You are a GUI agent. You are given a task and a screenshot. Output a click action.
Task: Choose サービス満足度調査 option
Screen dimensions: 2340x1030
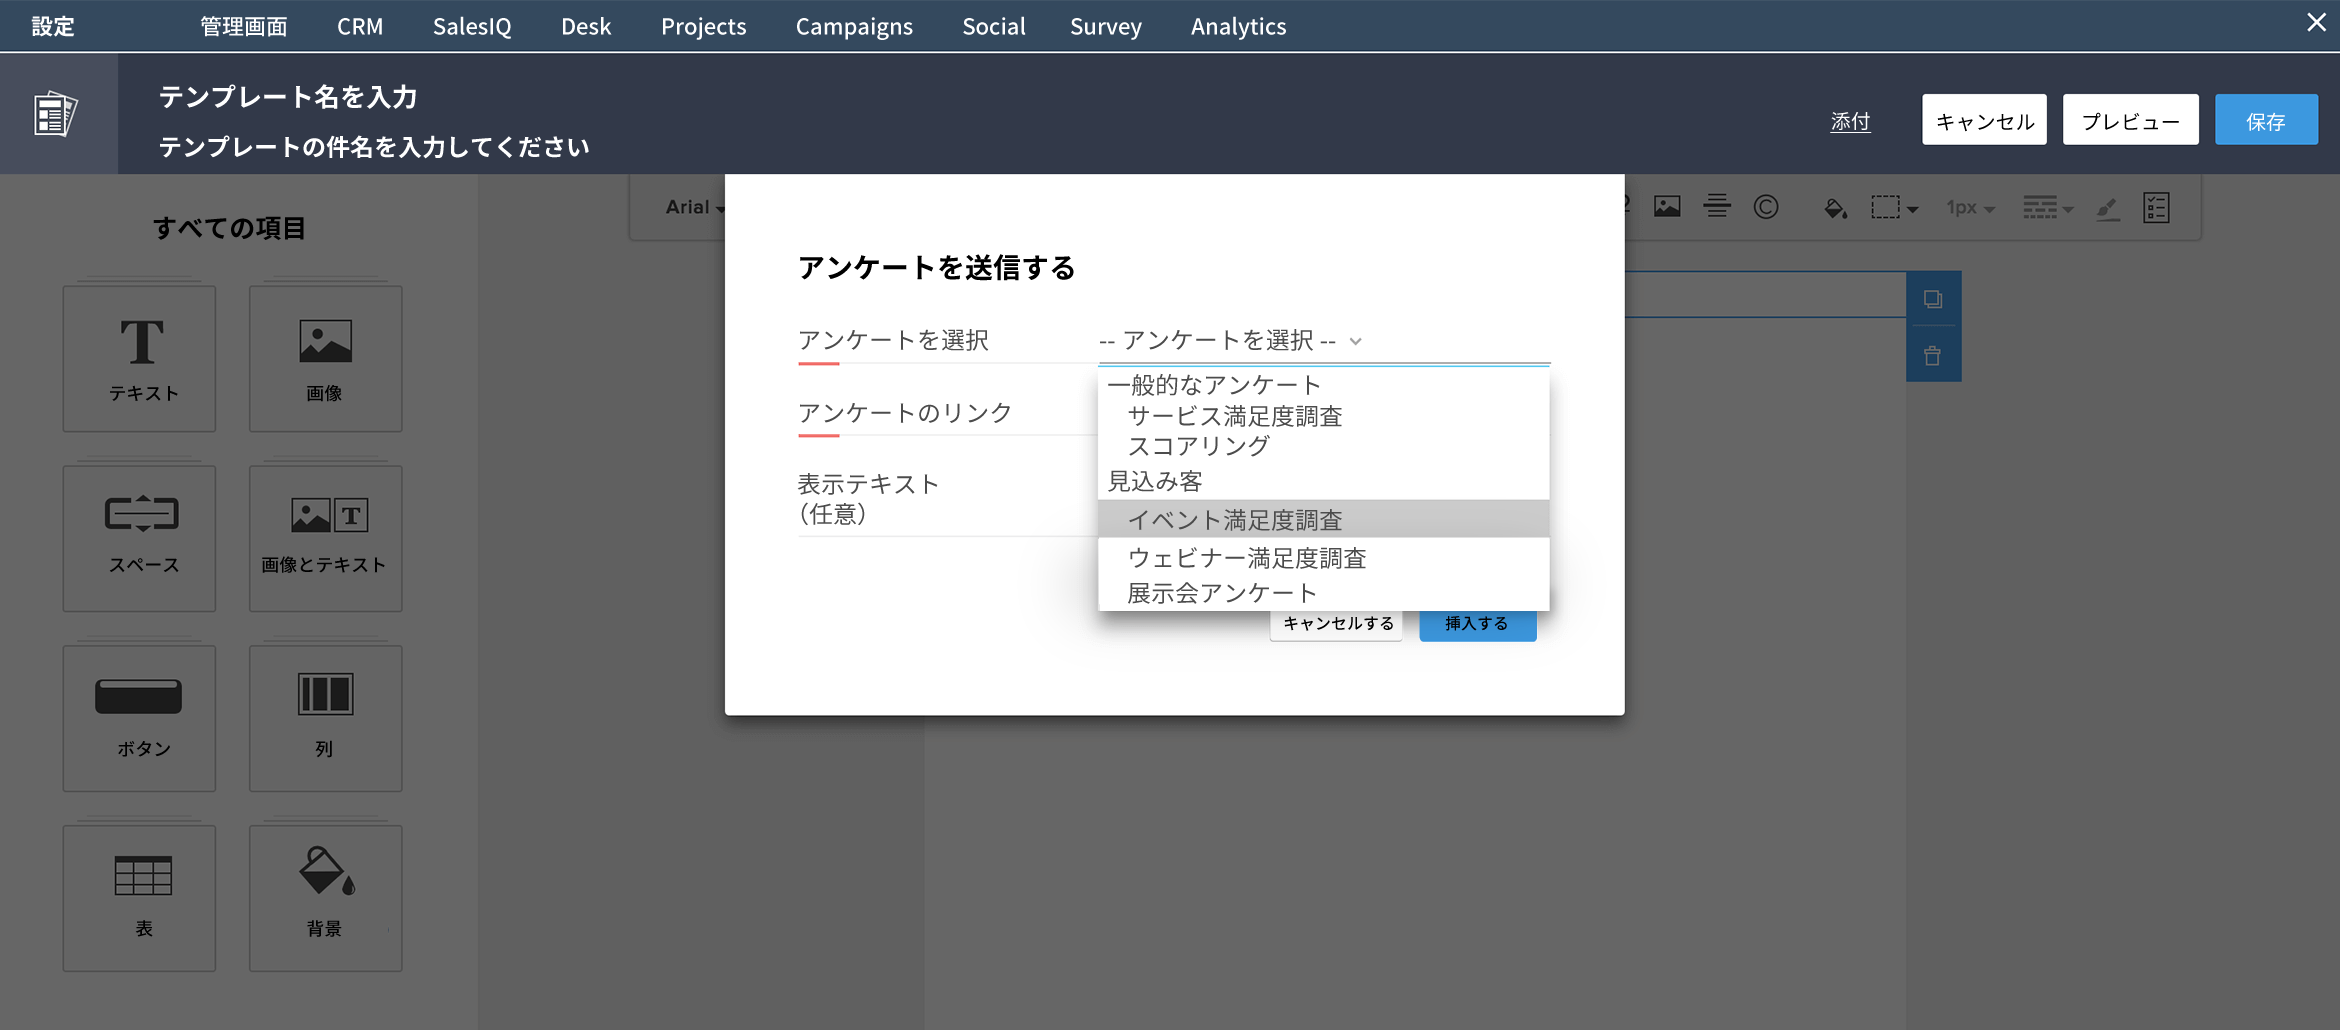(x=1234, y=416)
